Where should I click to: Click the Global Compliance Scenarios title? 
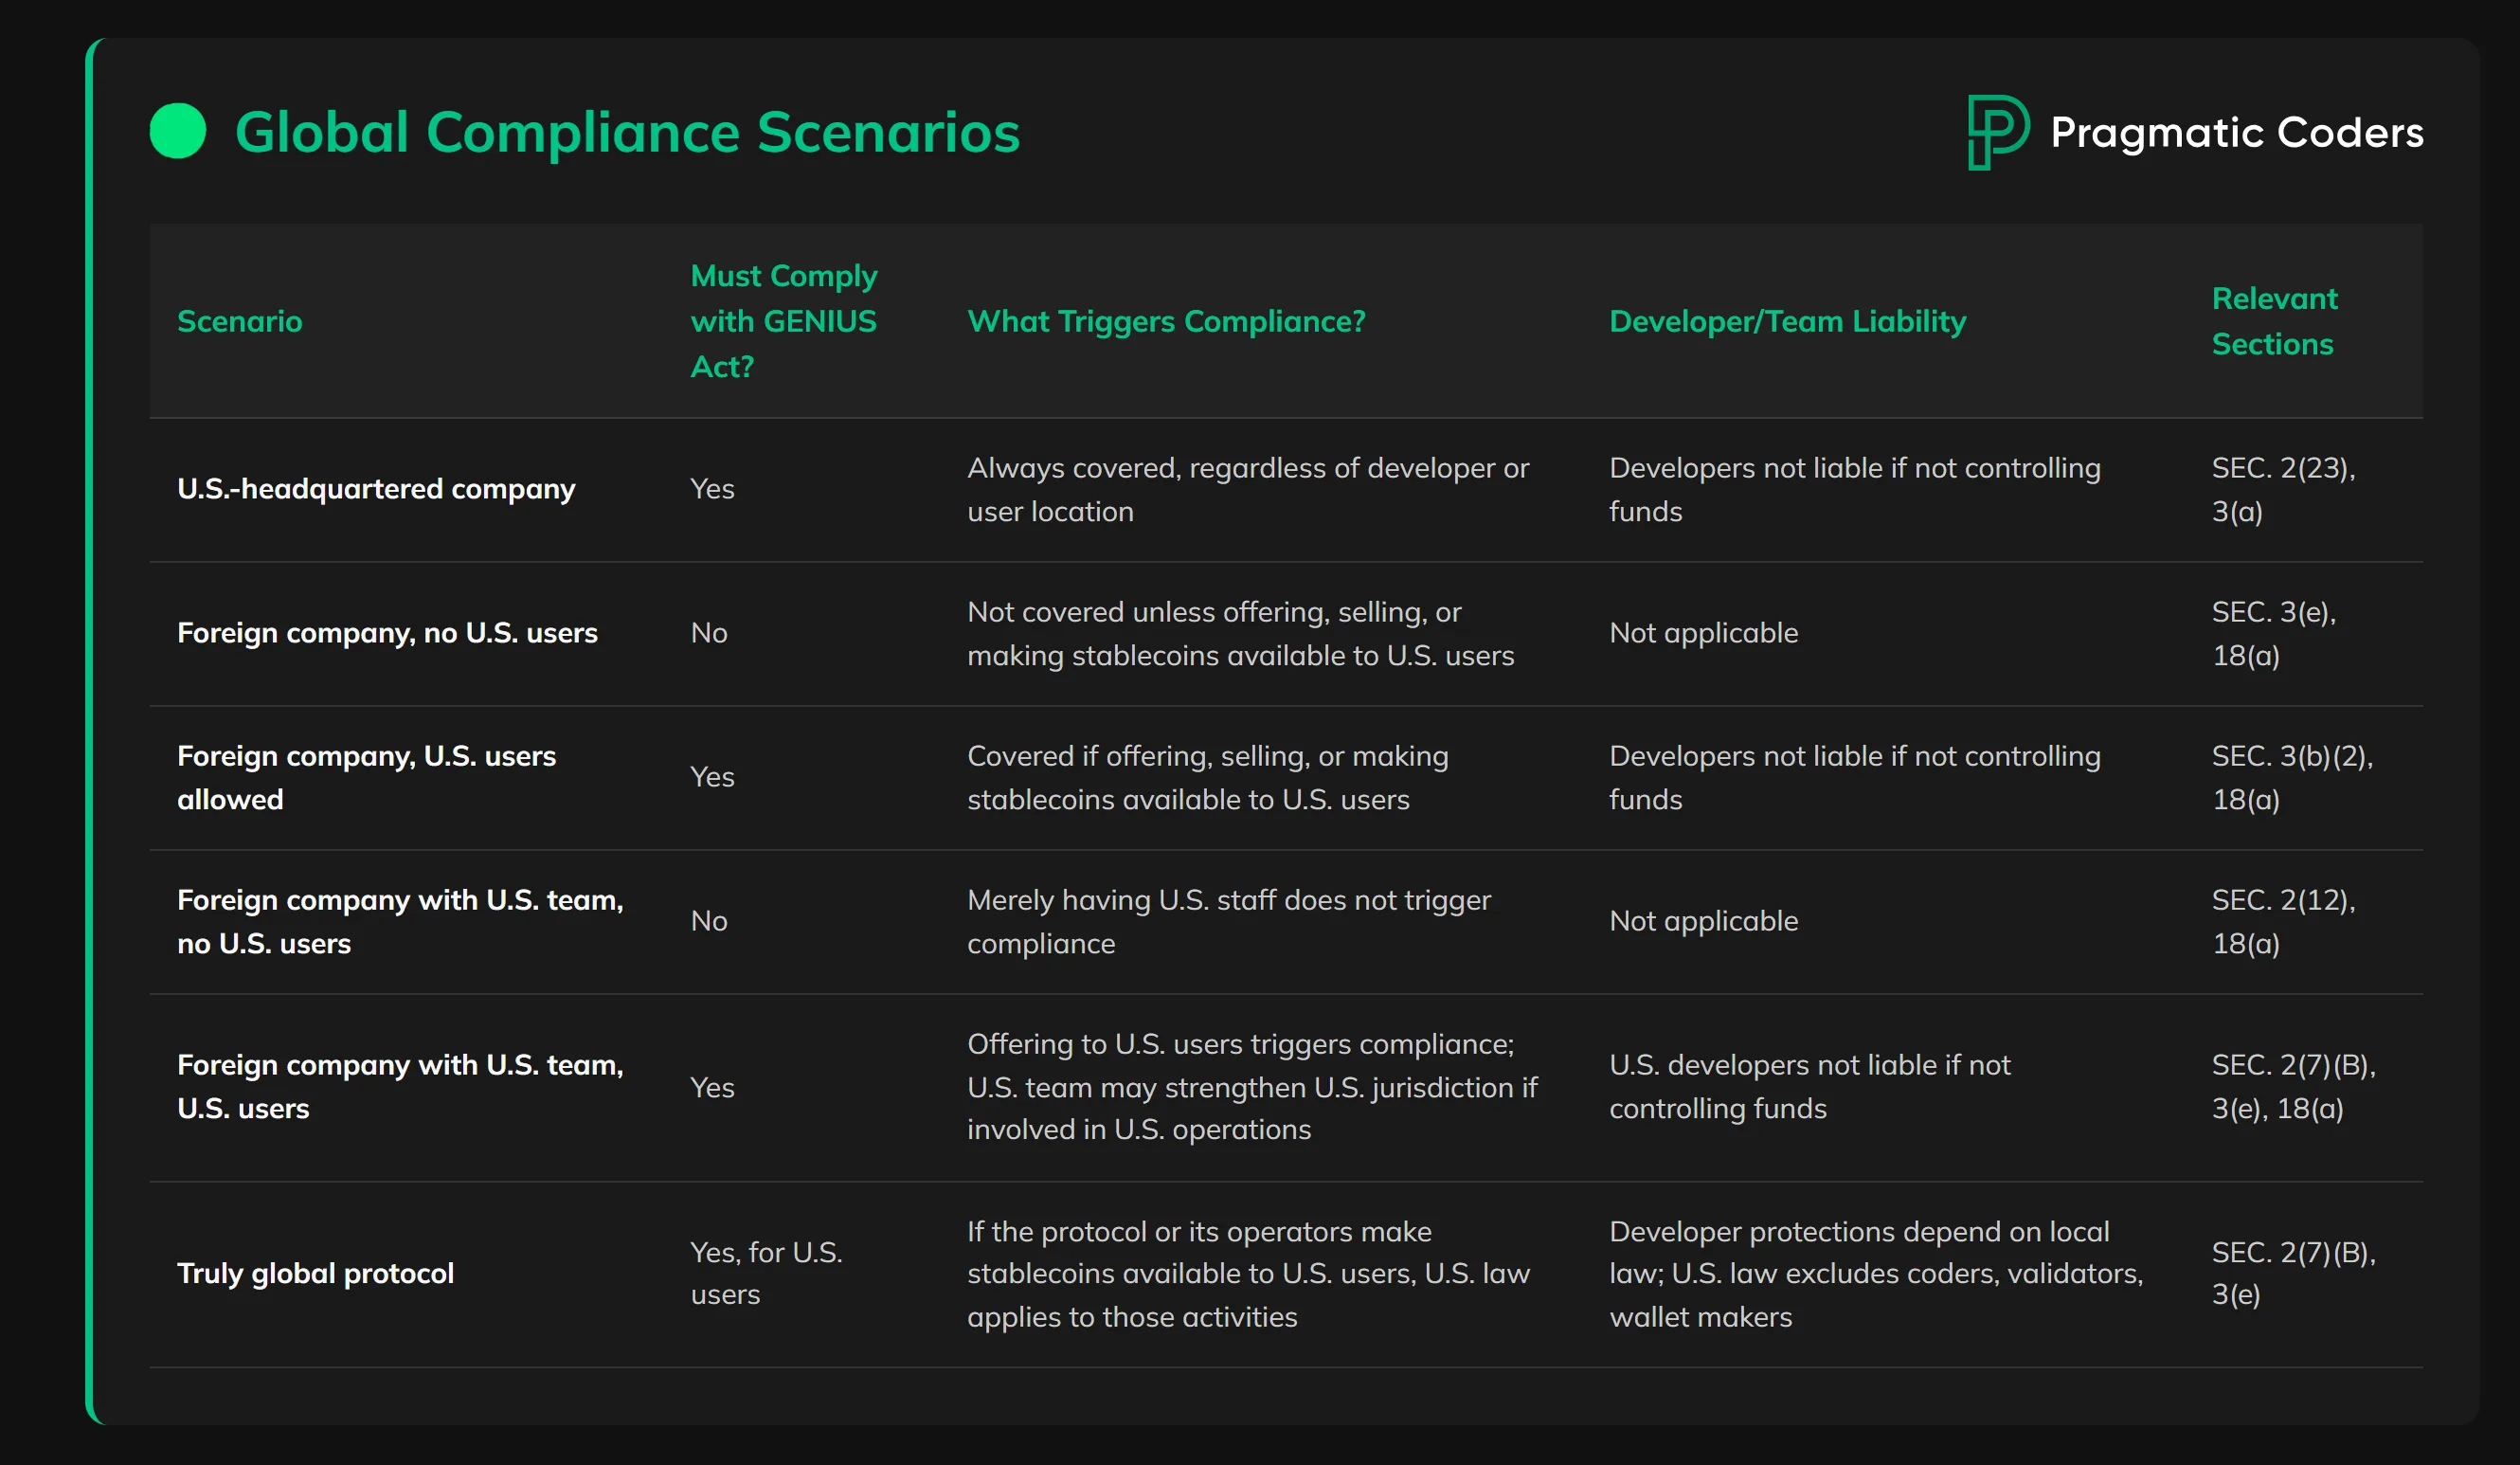point(626,131)
